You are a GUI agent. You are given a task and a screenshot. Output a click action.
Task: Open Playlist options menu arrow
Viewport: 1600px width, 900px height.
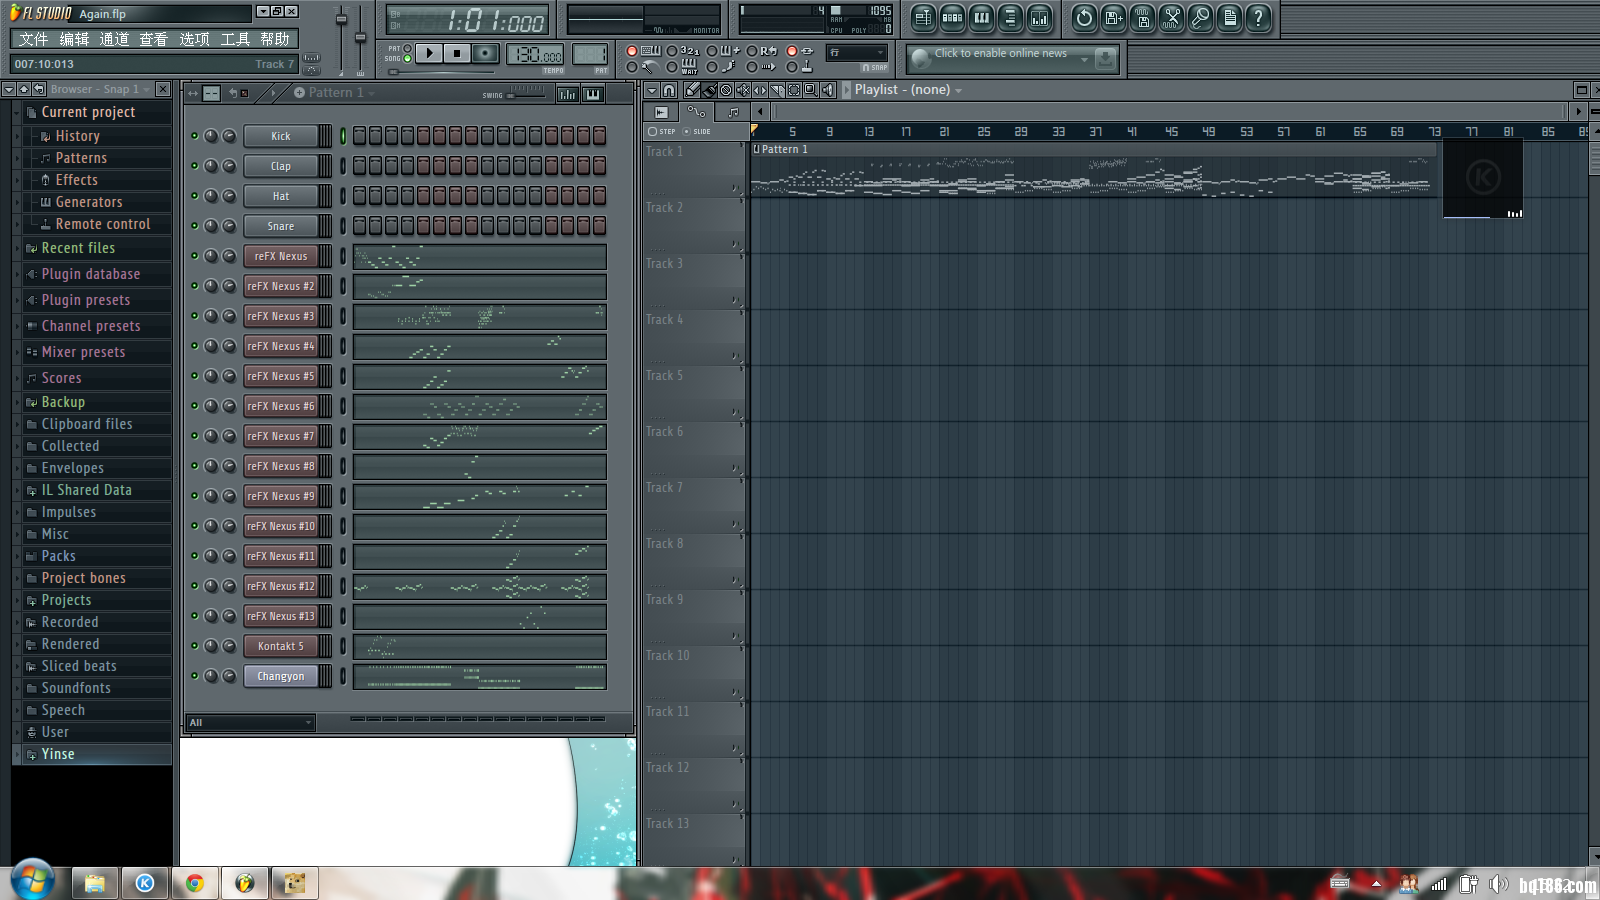[652, 90]
